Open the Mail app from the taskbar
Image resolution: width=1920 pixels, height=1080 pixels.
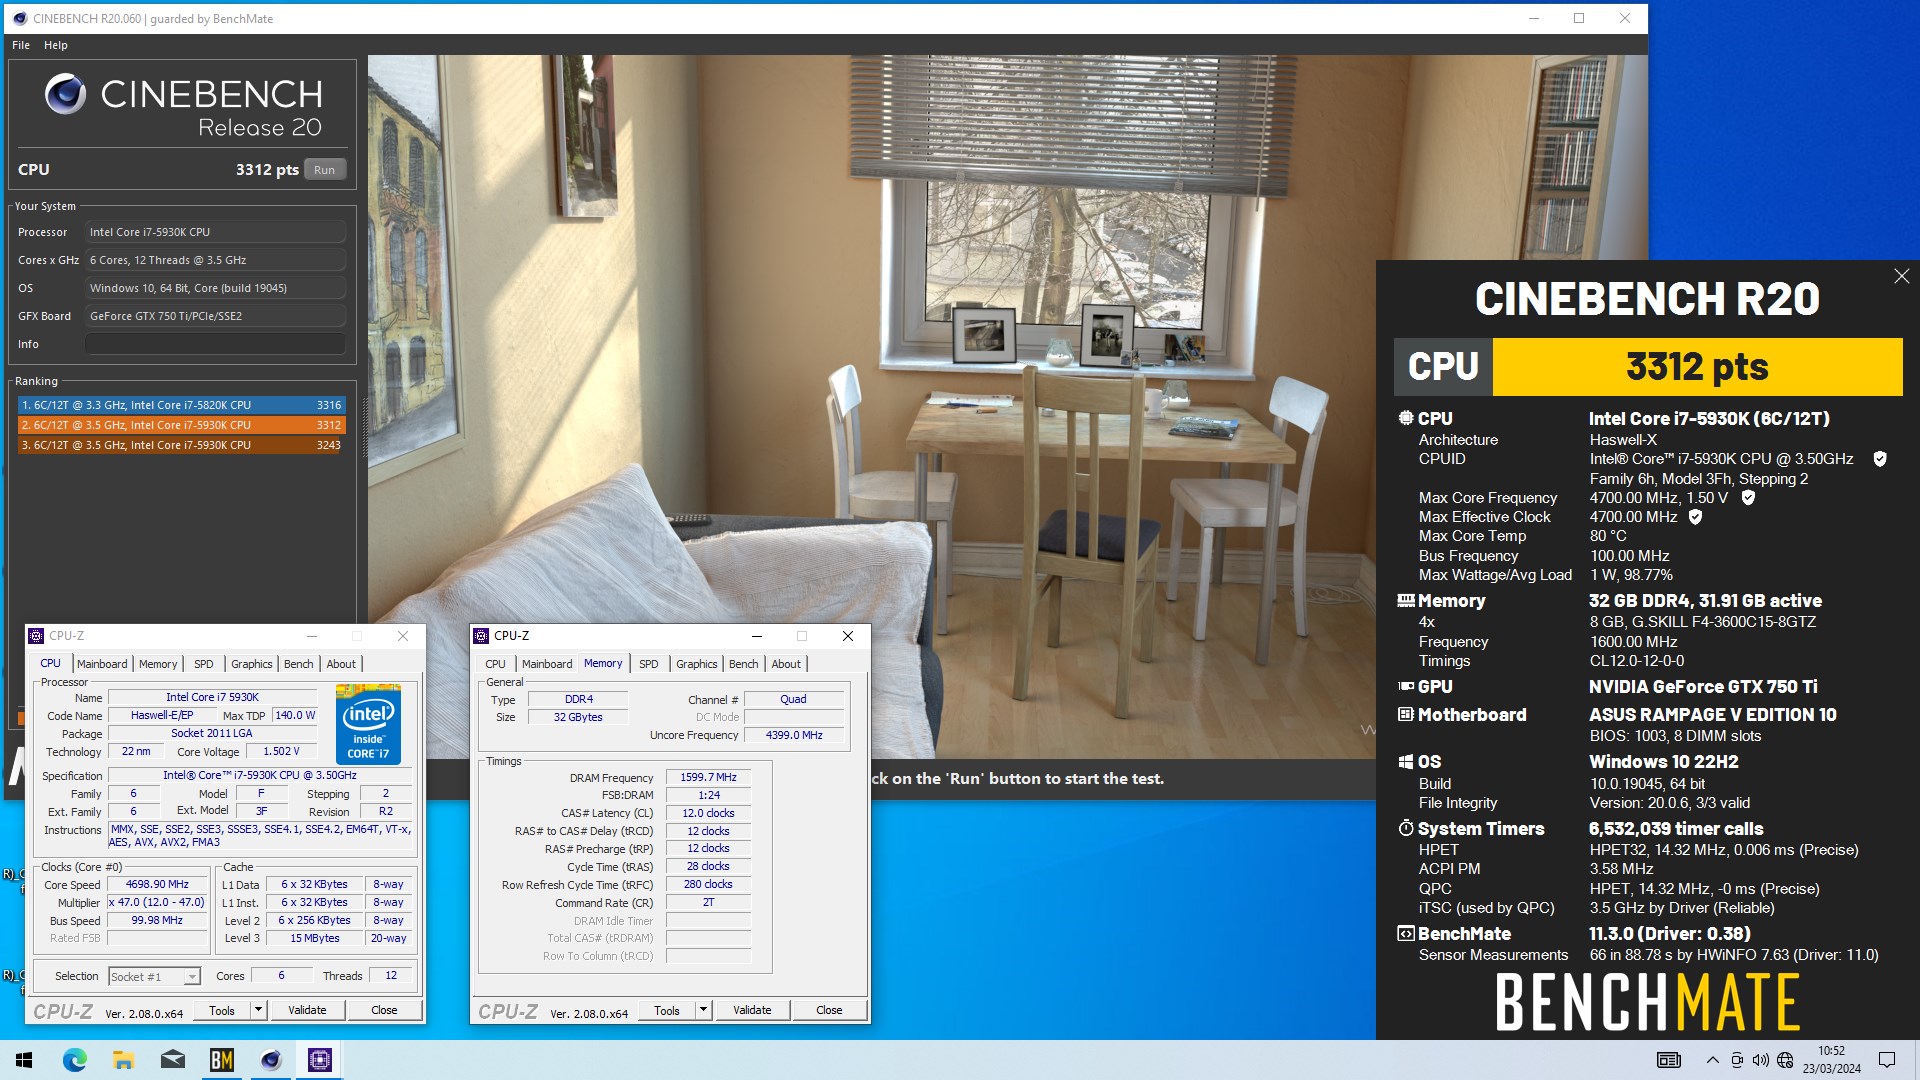tap(172, 1060)
